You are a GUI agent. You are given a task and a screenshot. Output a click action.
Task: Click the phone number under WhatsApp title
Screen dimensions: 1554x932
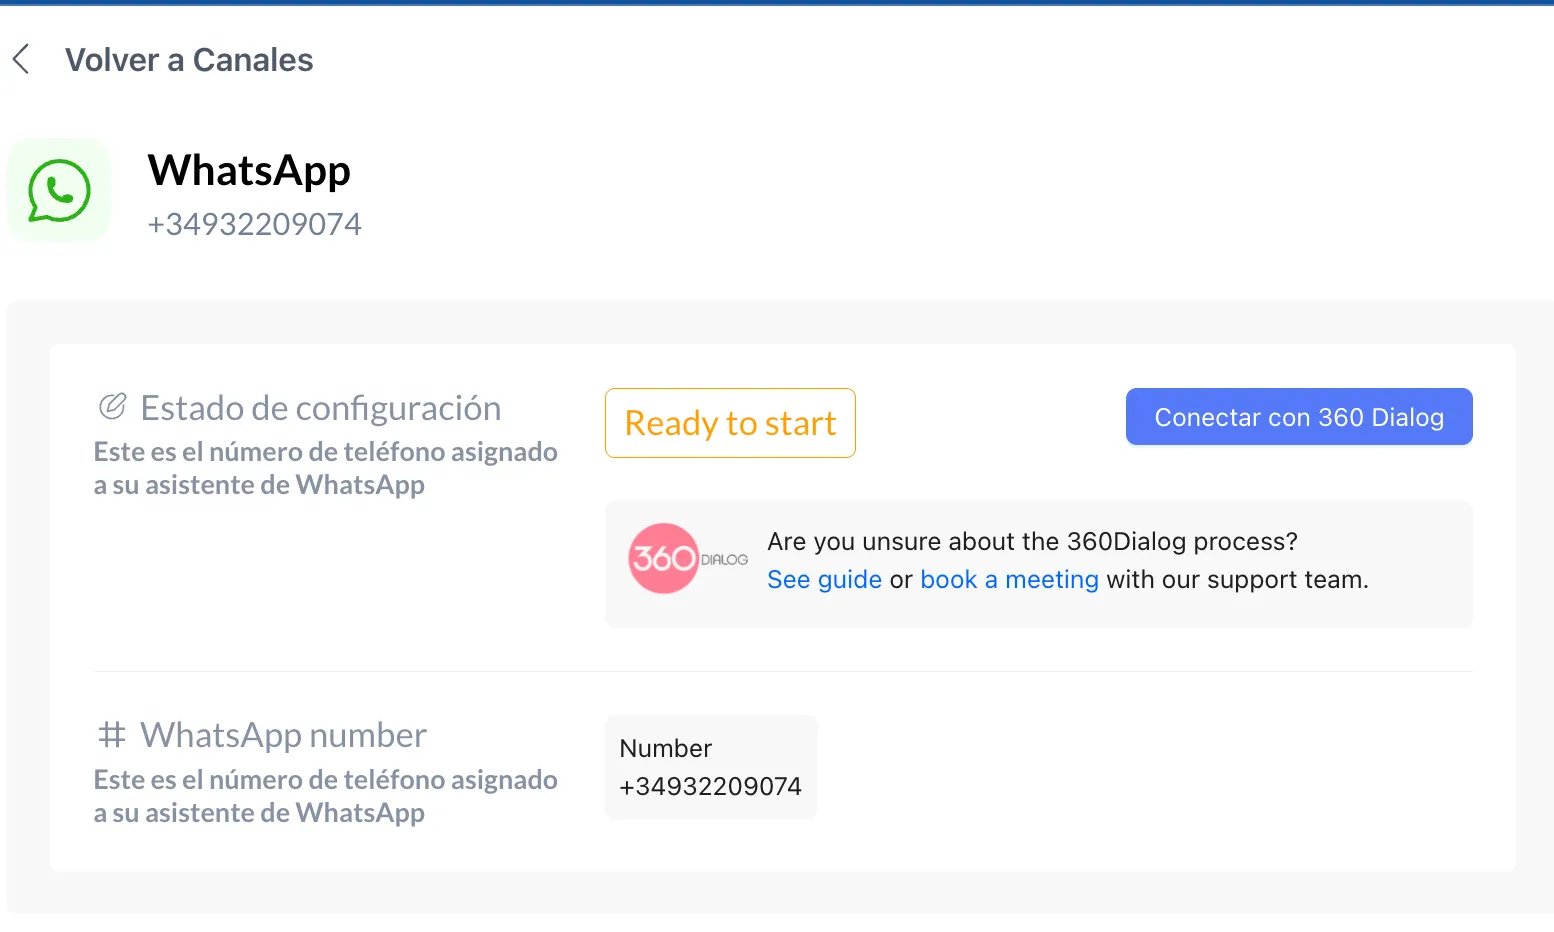(x=254, y=224)
